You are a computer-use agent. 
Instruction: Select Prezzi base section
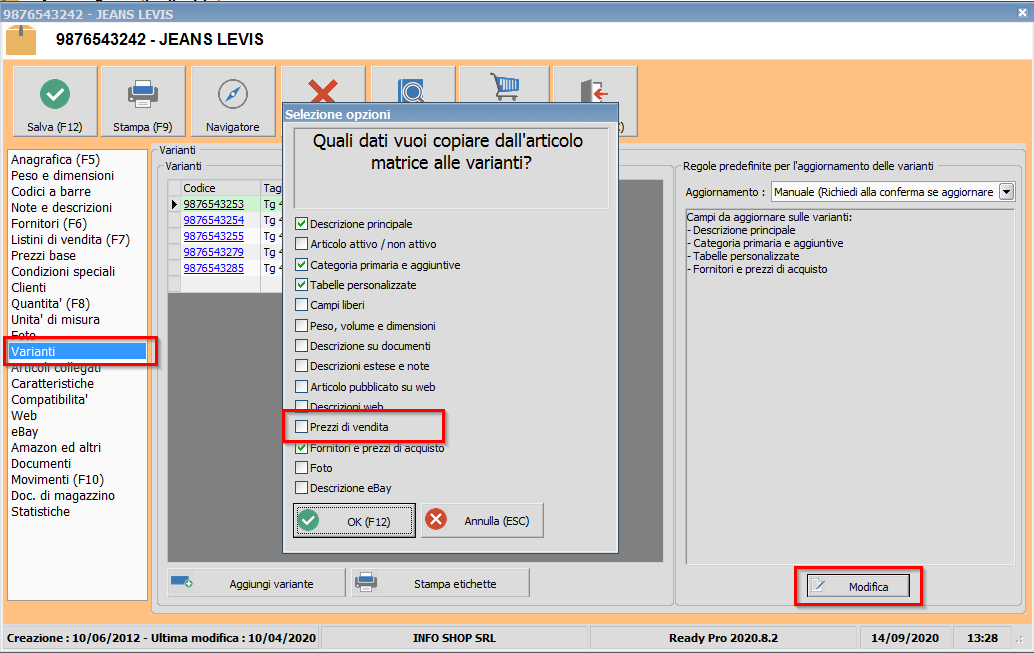point(44,255)
